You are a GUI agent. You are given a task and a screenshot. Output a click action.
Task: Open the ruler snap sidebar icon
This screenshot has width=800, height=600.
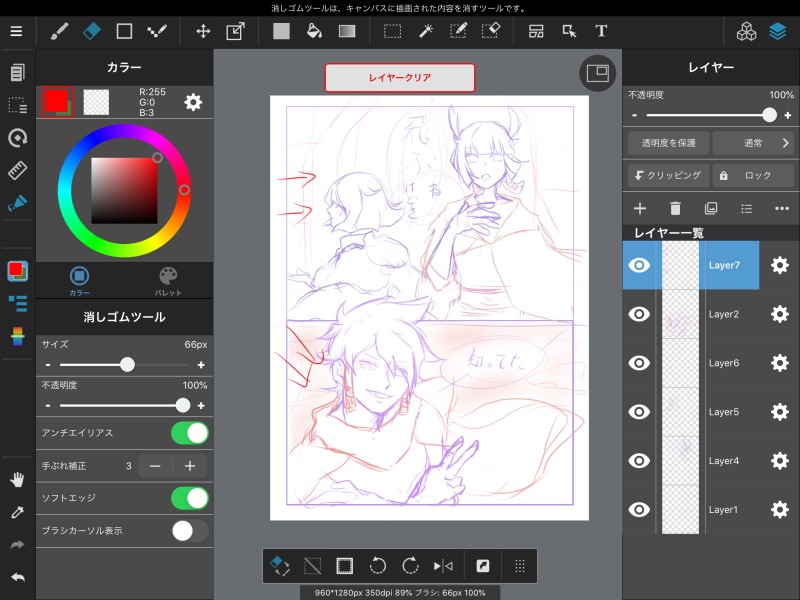(x=17, y=170)
